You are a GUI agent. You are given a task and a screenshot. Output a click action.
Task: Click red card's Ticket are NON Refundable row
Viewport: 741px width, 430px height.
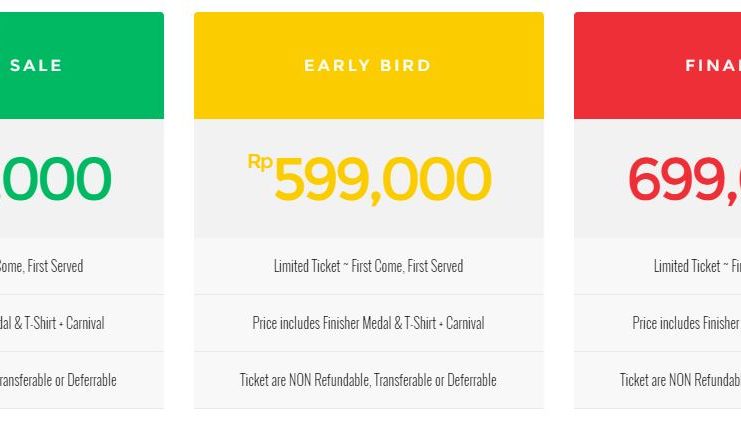pyautogui.click(x=657, y=380)
